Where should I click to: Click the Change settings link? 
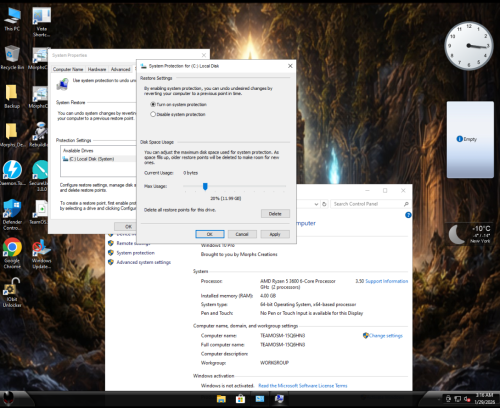point(386,336)
